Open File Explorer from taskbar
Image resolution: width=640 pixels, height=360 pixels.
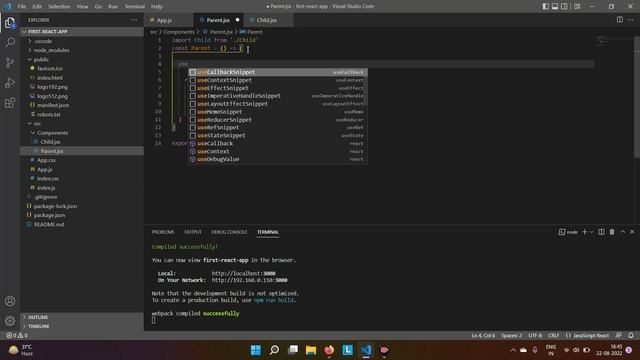coord(311,350)
